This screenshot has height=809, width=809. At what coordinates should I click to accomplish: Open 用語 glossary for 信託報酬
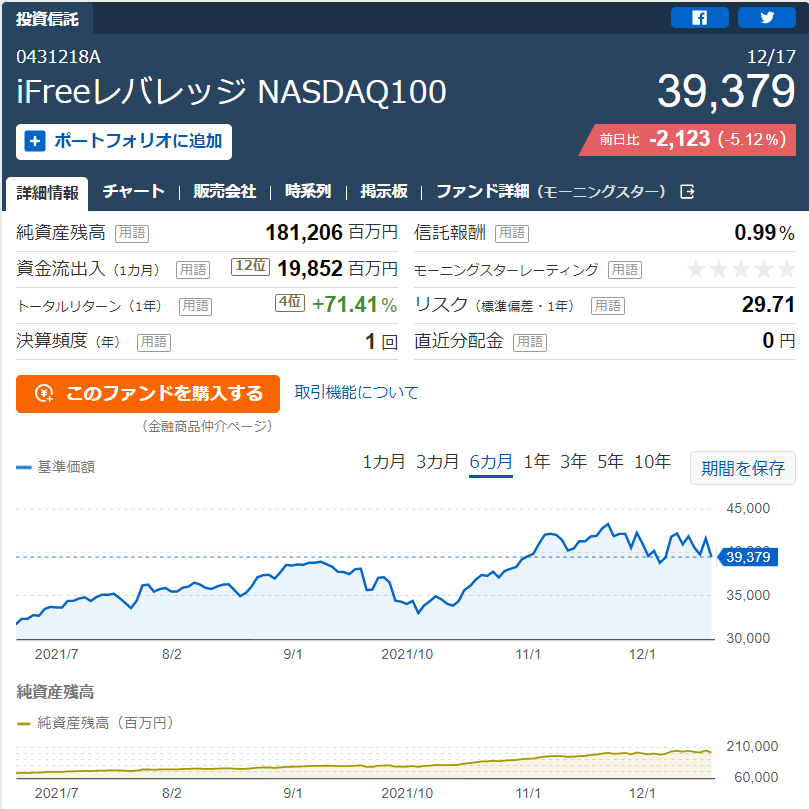tap(512, 233)
